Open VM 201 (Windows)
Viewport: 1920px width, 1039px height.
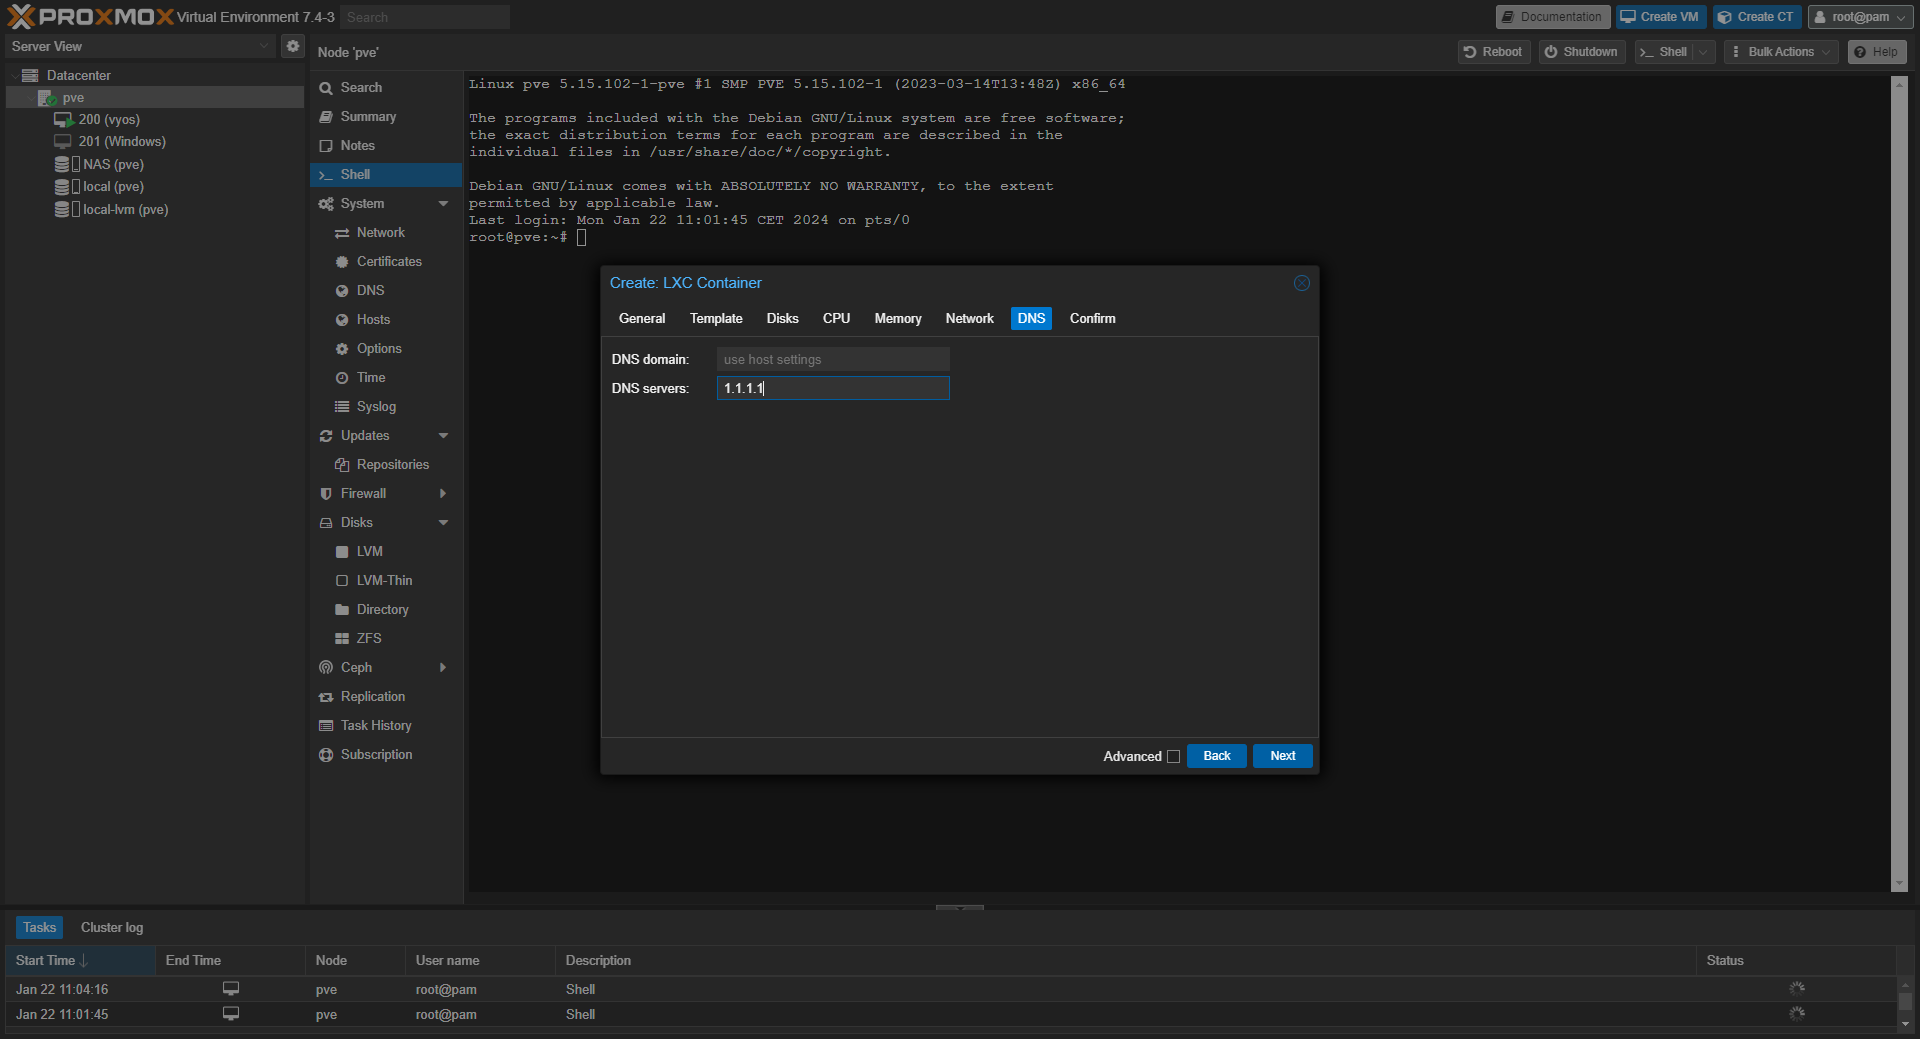[122, 141]
